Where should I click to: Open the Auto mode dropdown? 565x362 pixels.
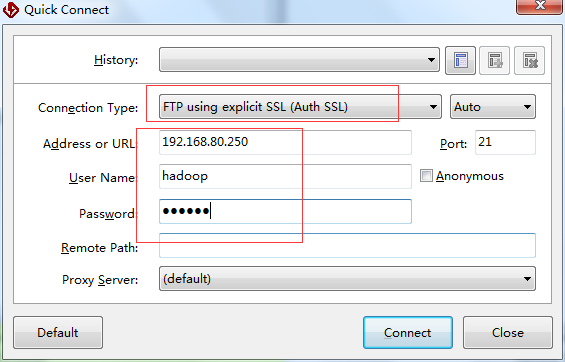(x=493, y=107)
